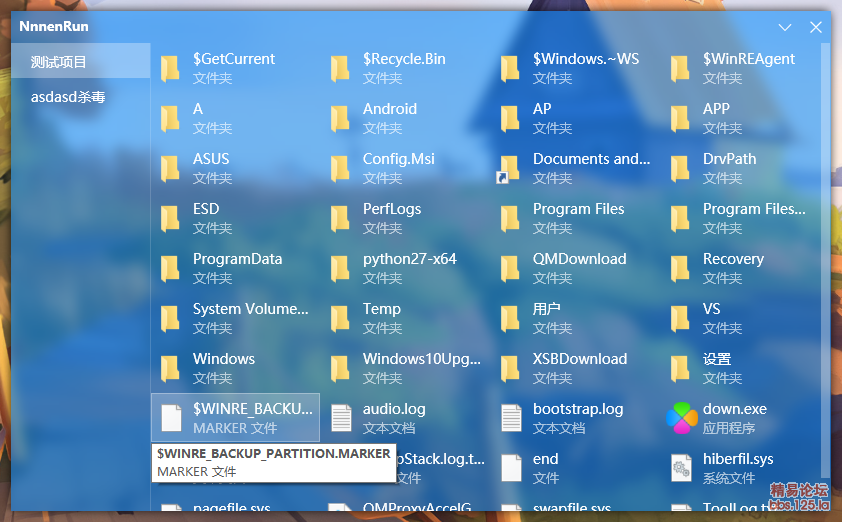Click the 用户 folder name
Screen dimensions: 842x522
(547, 309)
